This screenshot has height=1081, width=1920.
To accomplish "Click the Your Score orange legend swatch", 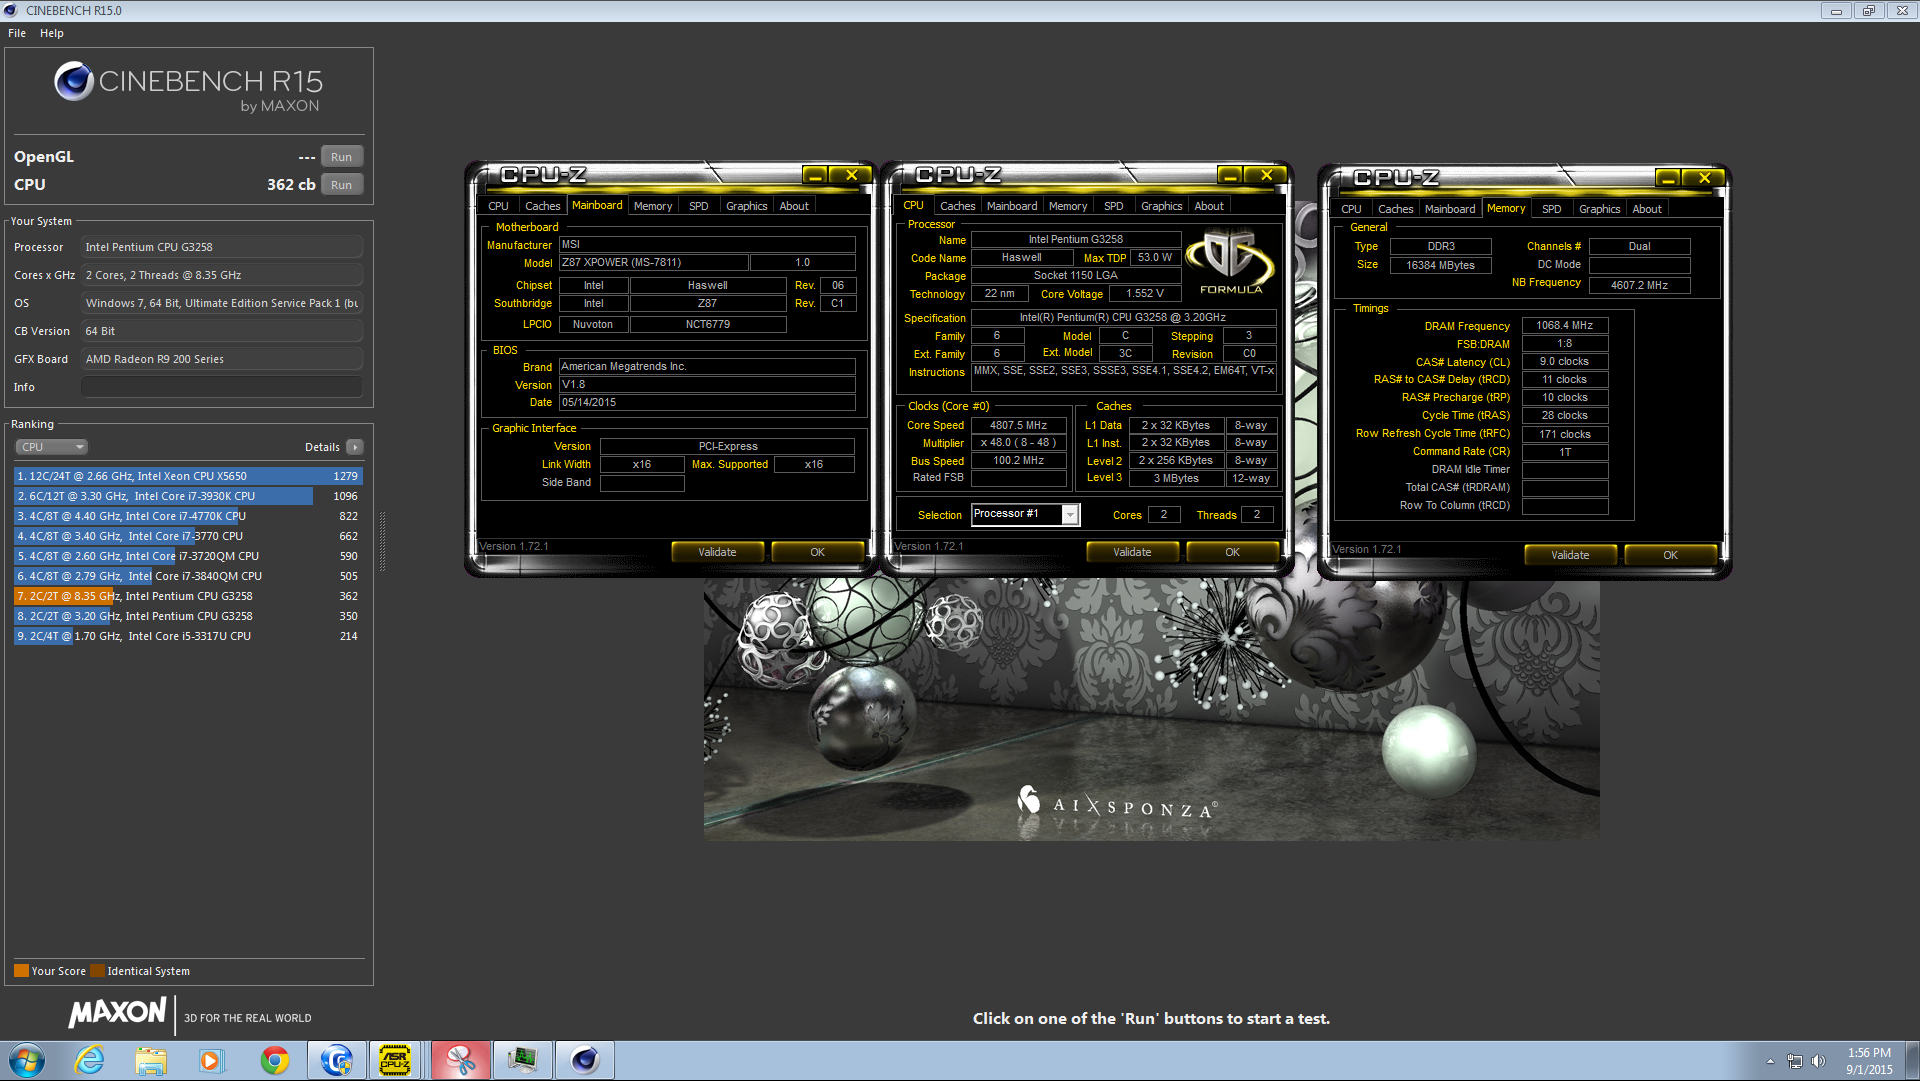I will coord(21,971).
